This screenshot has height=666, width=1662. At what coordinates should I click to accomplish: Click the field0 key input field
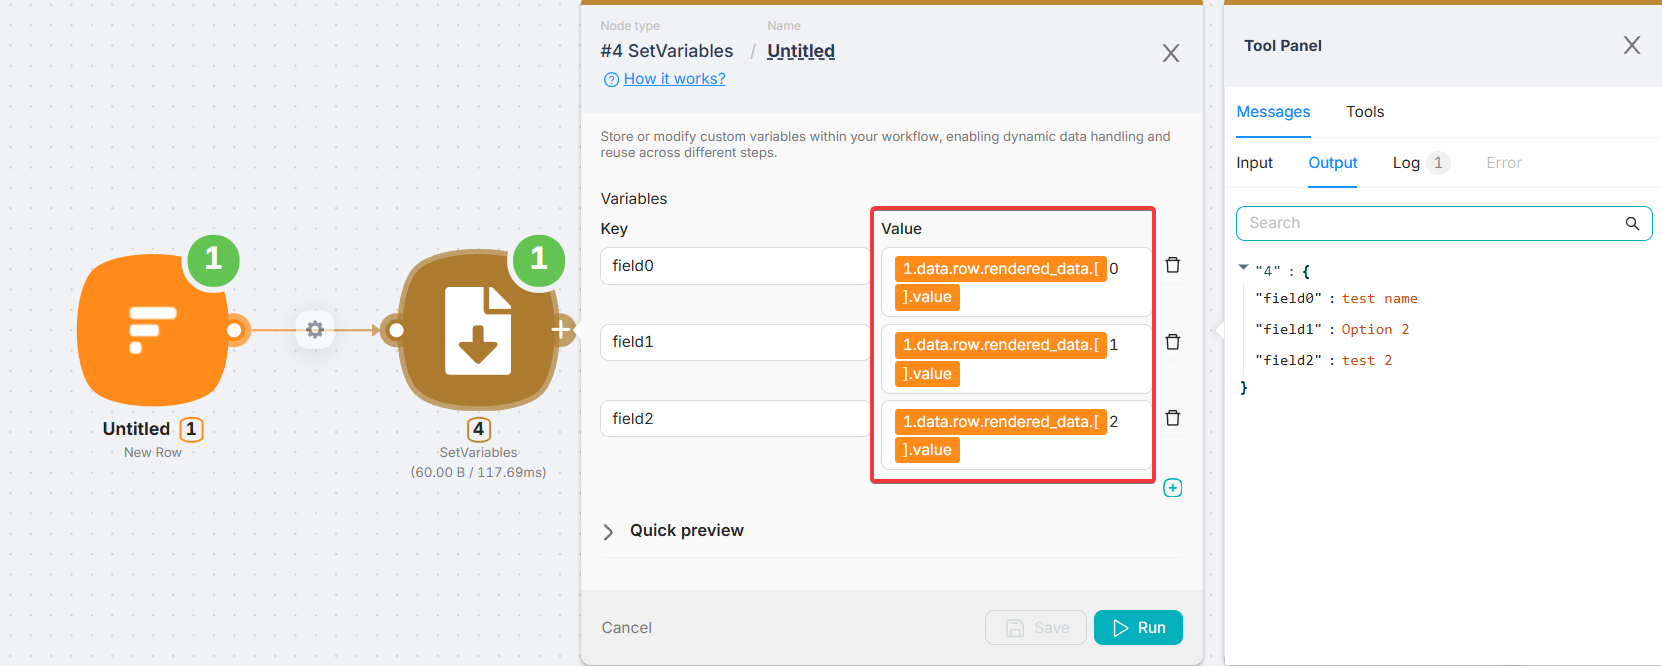pyautogui.click(x=735, y=266)
